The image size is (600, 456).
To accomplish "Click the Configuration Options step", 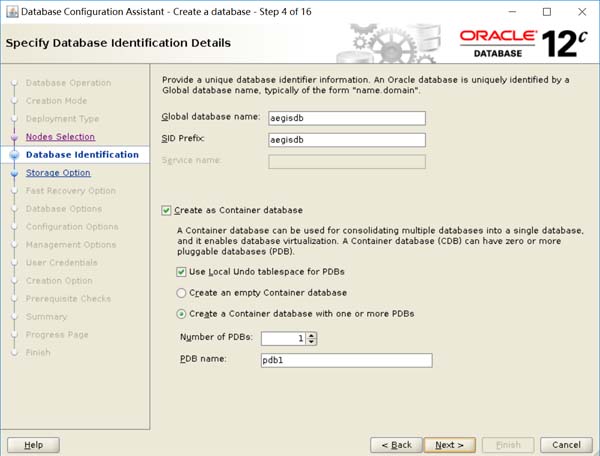I will pyautogui.click(x=72, y=227).
